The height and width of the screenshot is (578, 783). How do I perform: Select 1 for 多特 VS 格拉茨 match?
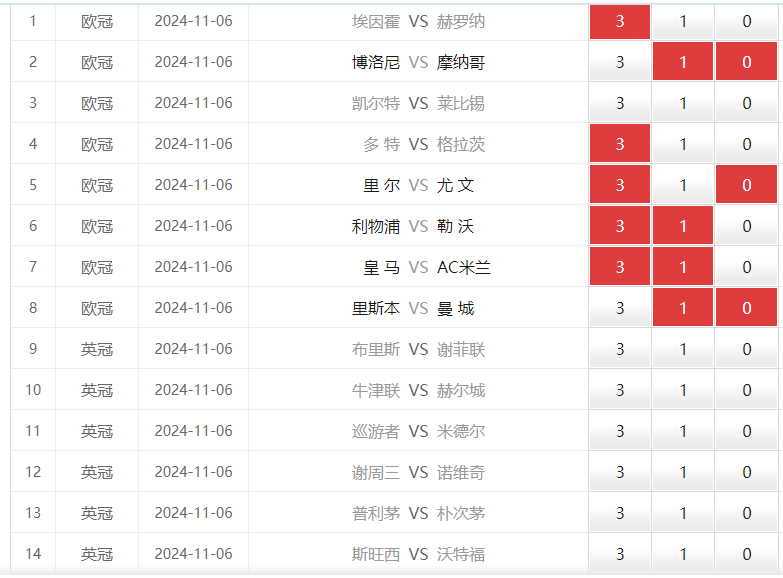coord(683,144)
